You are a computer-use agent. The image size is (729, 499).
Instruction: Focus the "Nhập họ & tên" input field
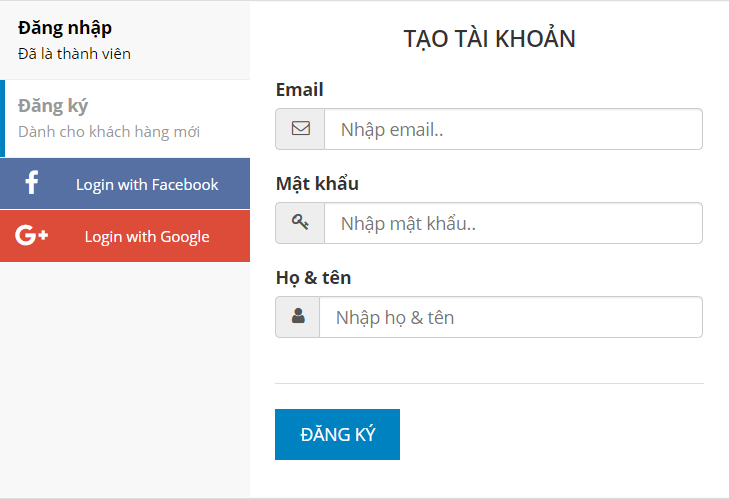point(511,317)
